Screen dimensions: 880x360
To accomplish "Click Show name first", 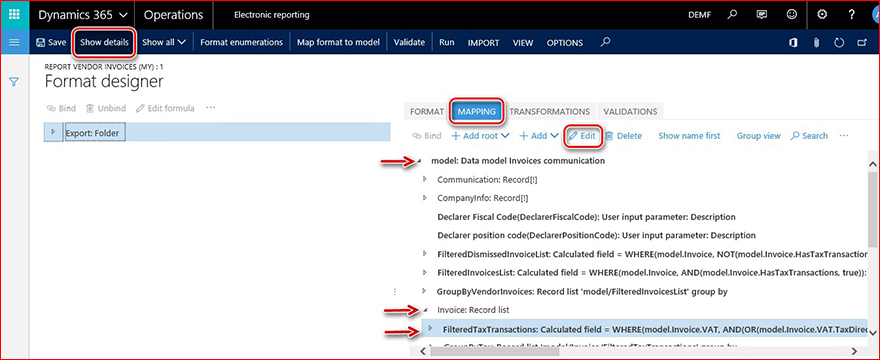I will pyautogui.click(x=689, y=136).
